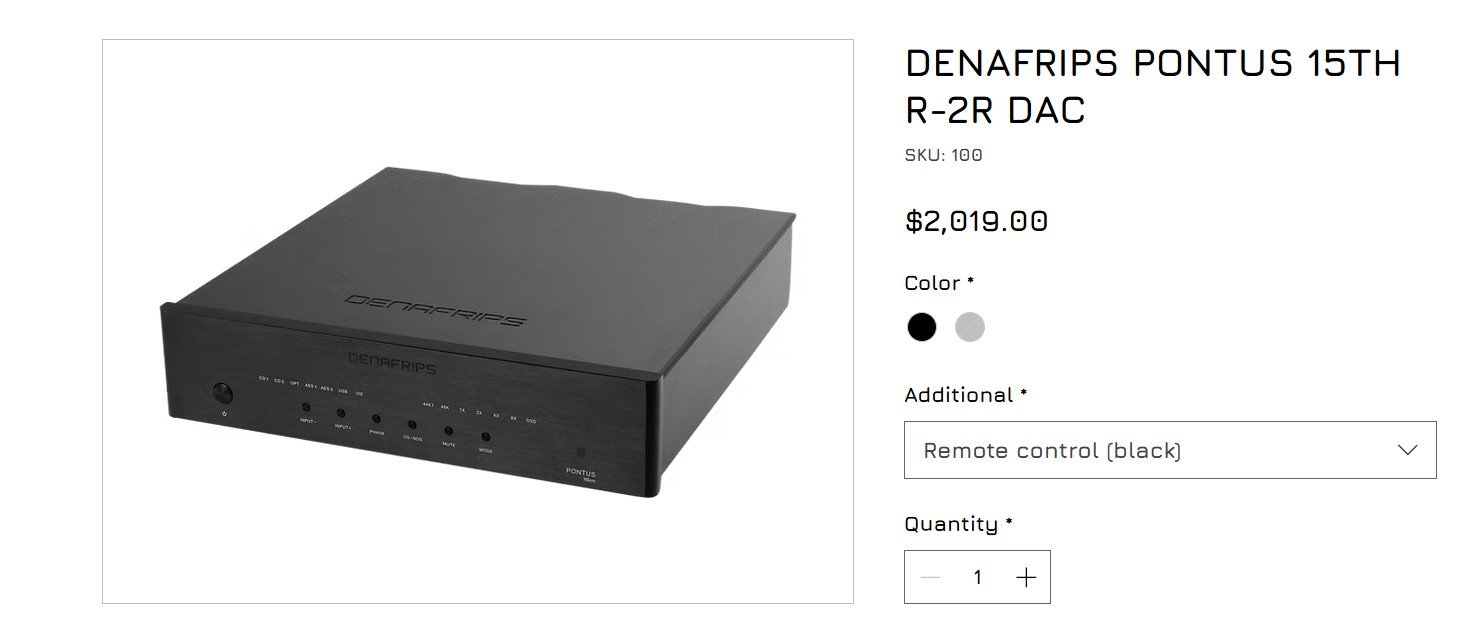Click the quantity value field

[977, 577]
